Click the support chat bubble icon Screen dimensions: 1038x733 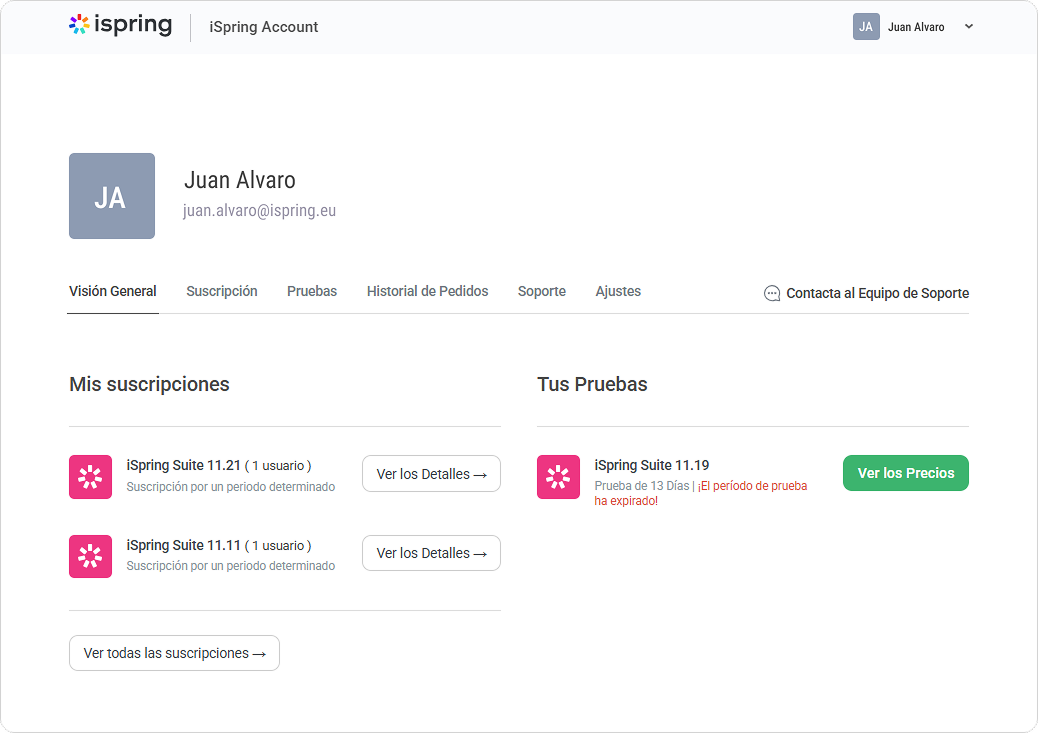click(x=772, y=293)
